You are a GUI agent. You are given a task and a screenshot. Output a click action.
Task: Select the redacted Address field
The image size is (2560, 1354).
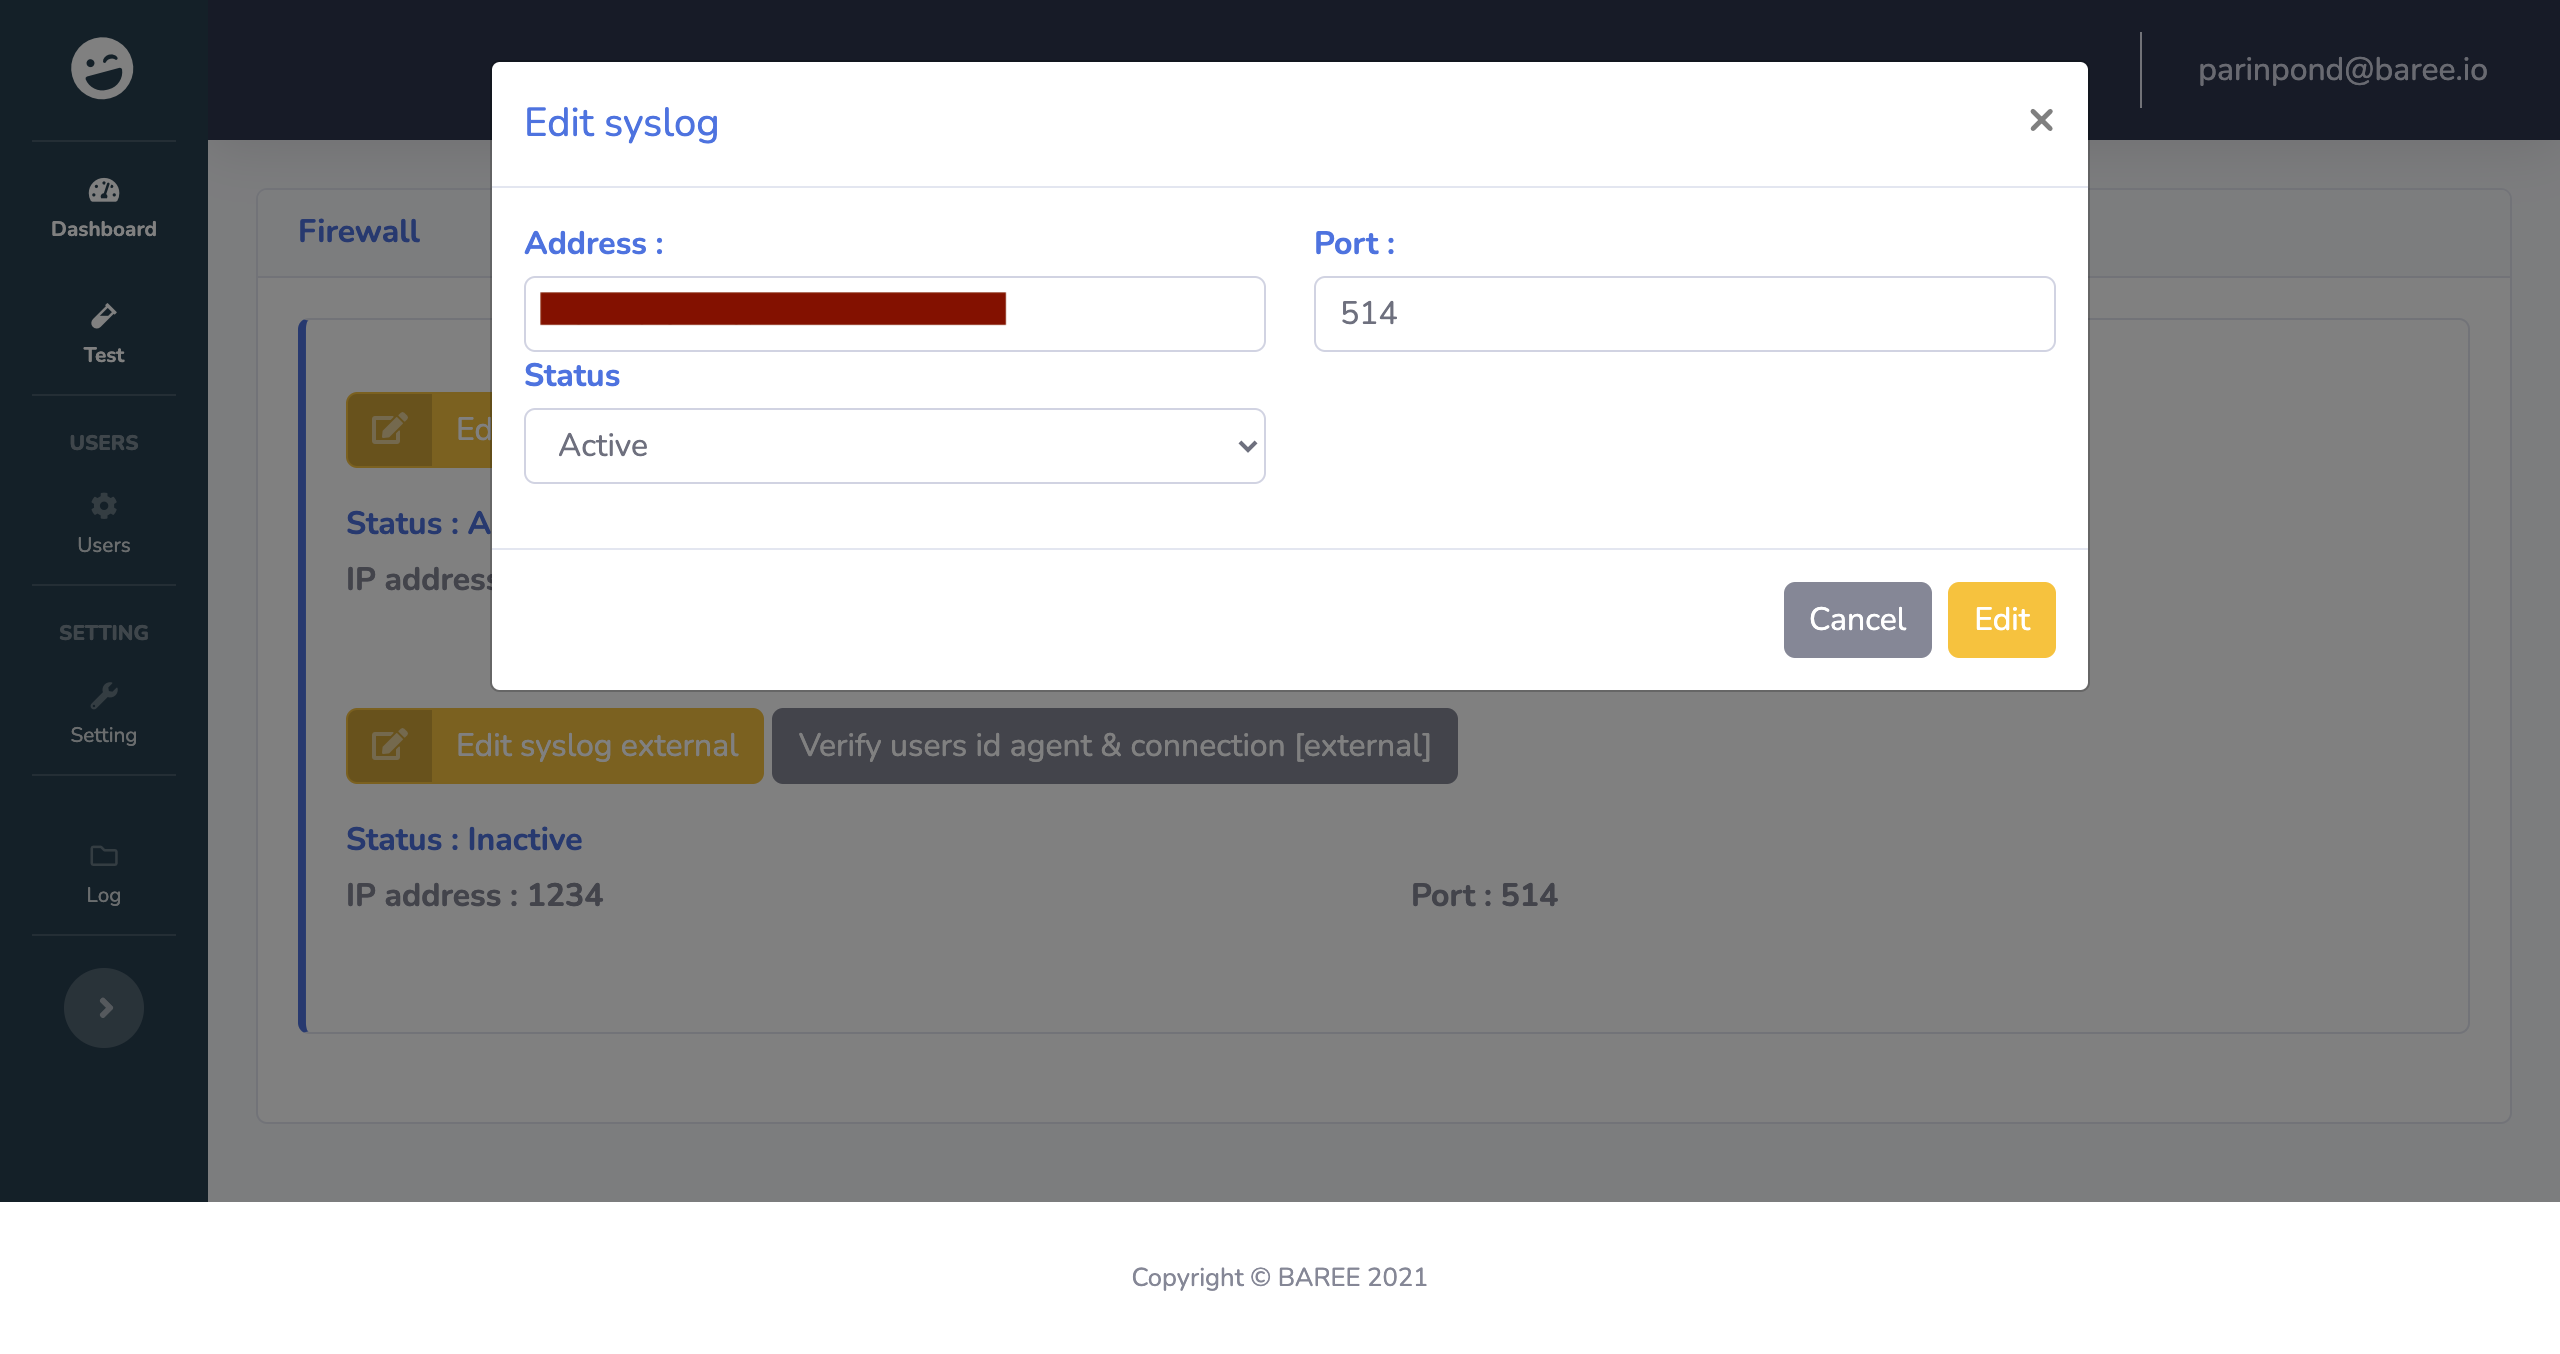[x=894, y=313]
